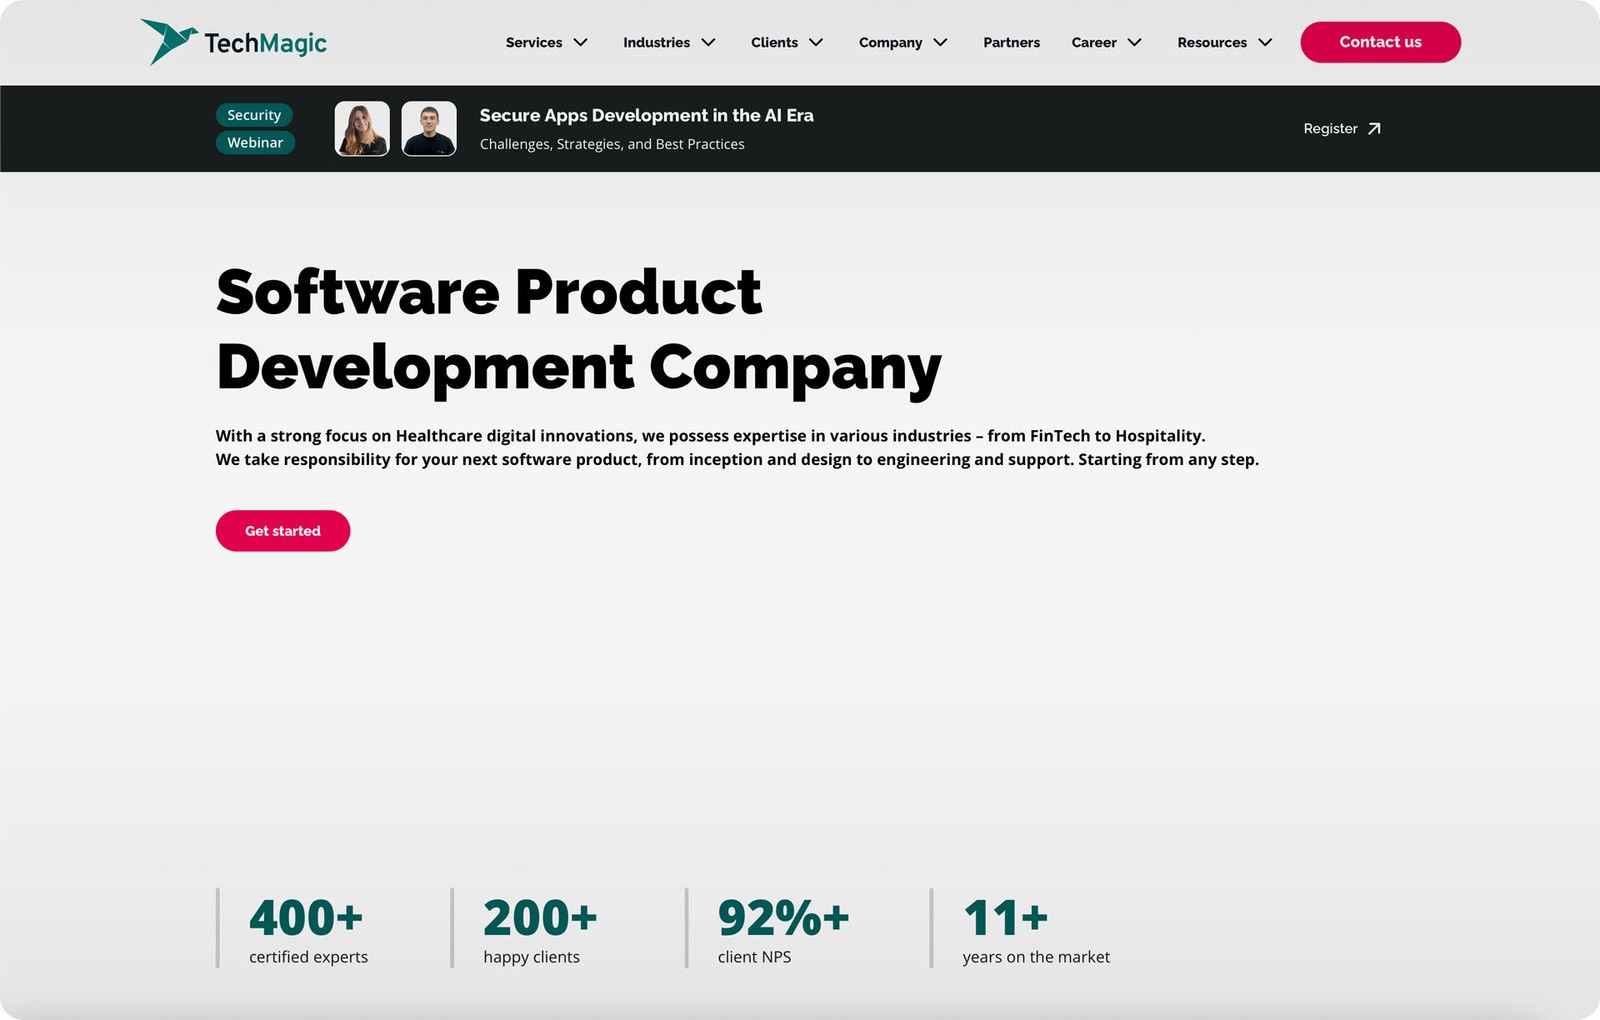Viewport: 1600px width, 1020px height.
Task: Expand the Career dropdown chevron
Action: click(x=1134, y=43)
